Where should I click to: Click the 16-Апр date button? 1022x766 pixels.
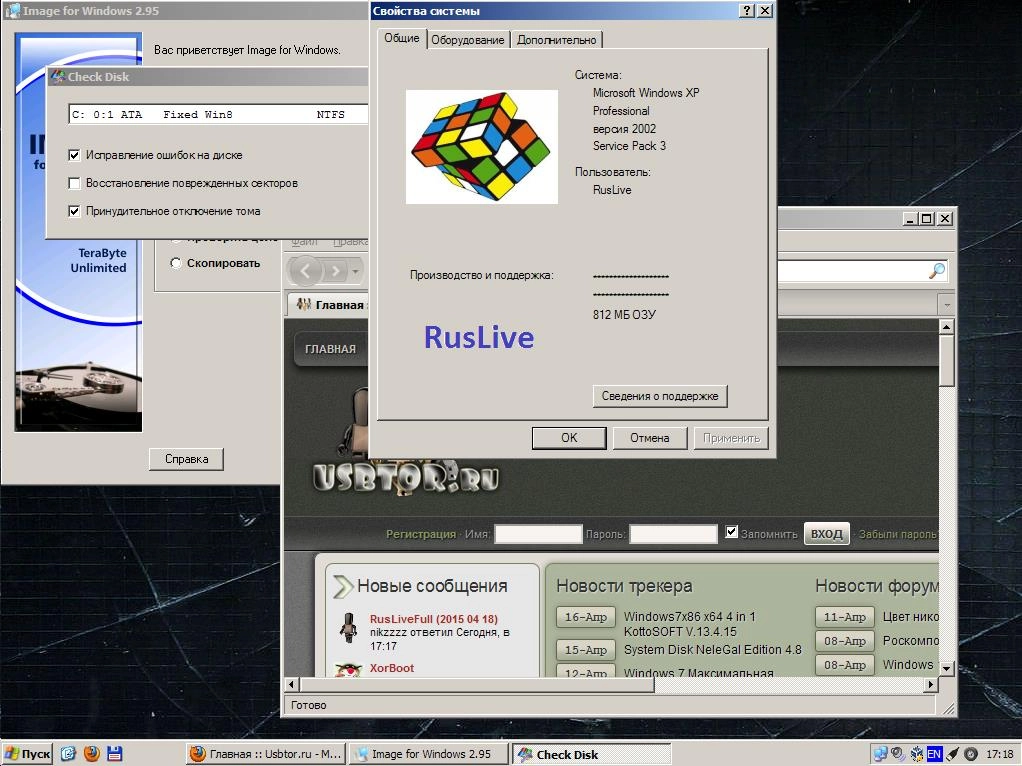point(586,617)
